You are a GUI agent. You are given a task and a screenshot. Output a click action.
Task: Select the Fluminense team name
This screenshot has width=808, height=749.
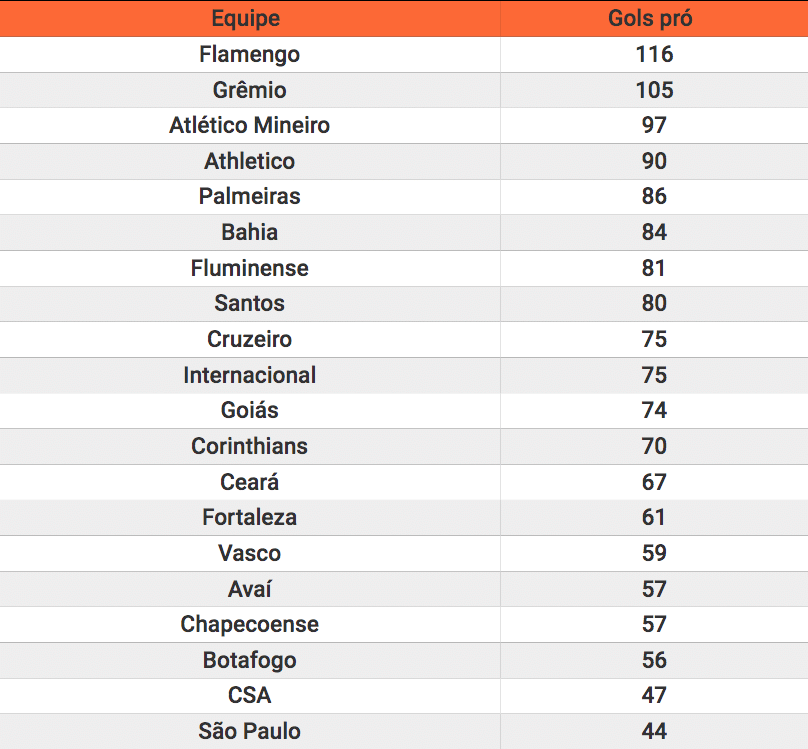point(249,268)
